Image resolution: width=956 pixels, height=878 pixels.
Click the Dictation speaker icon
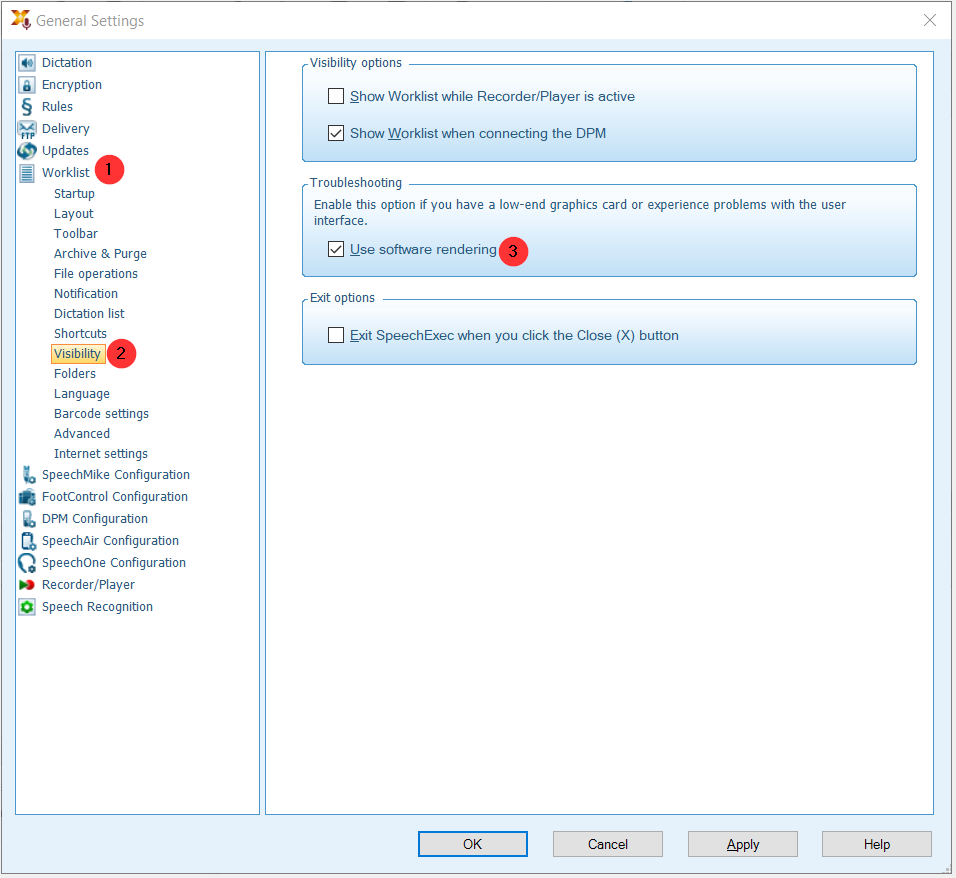point(27,63)
